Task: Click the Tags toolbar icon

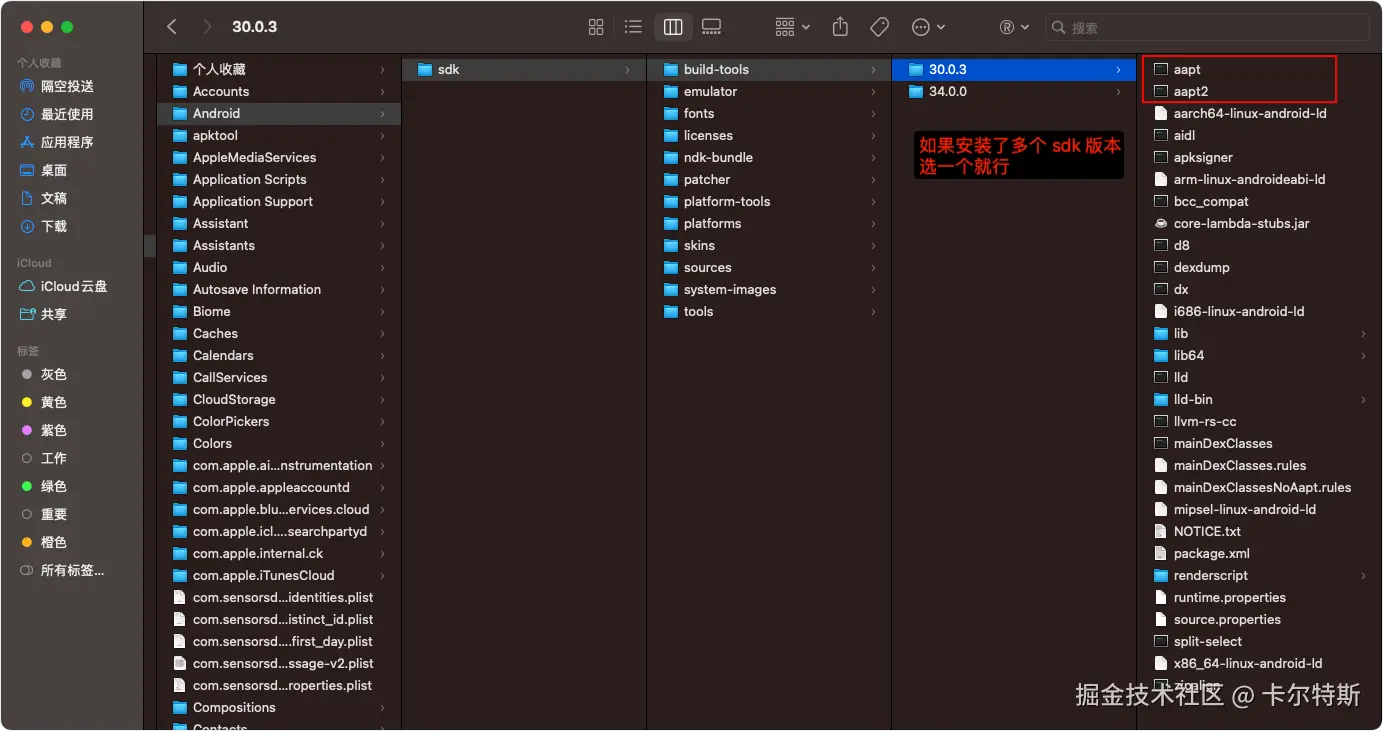Action: [x=880, y=27]
